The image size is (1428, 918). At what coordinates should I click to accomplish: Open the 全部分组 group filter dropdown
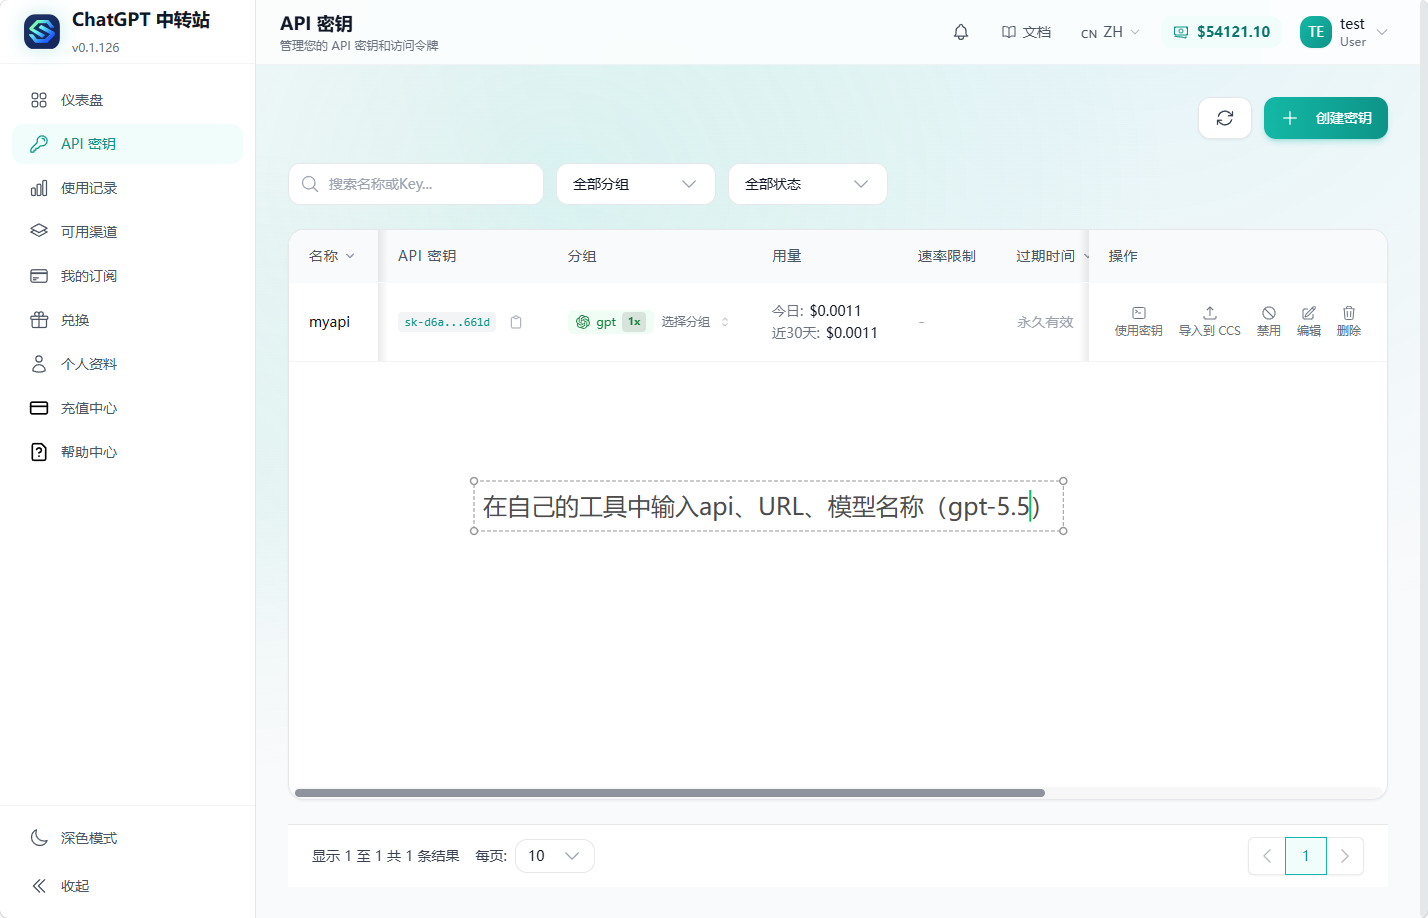[x=636, y=184]
